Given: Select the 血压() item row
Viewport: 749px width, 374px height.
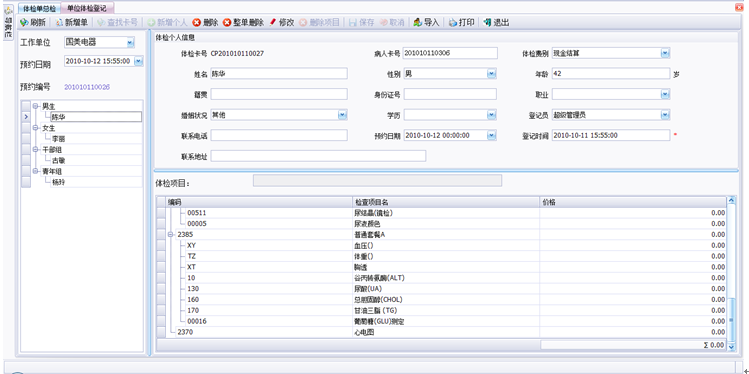Looking at the screenshot, I should 442,246.
